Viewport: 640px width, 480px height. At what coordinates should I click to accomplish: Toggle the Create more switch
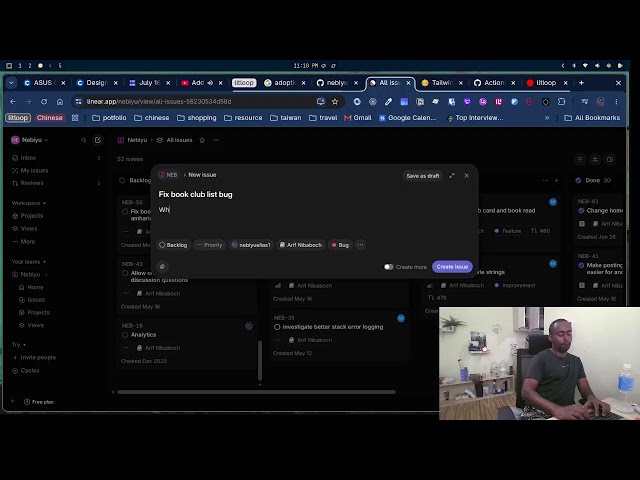click(x=388, y=267)
